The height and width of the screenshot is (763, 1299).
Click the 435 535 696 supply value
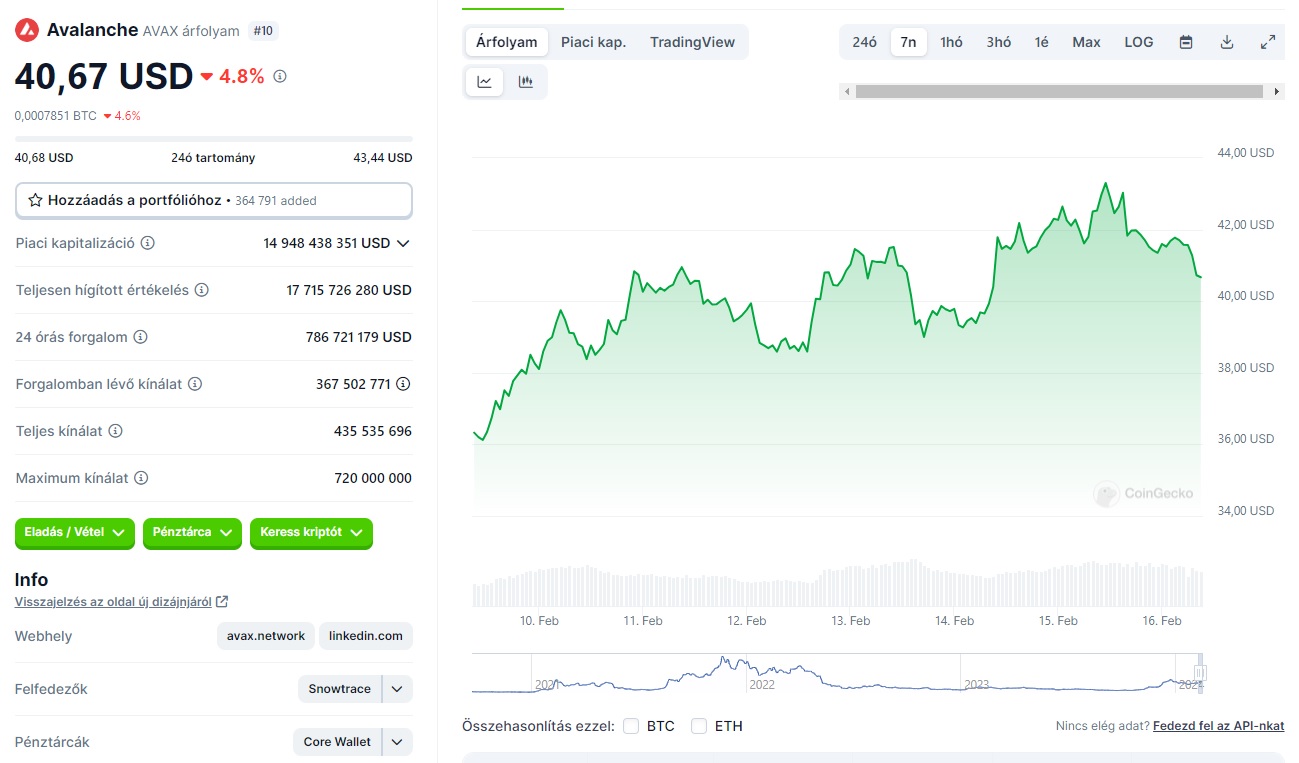373,431
